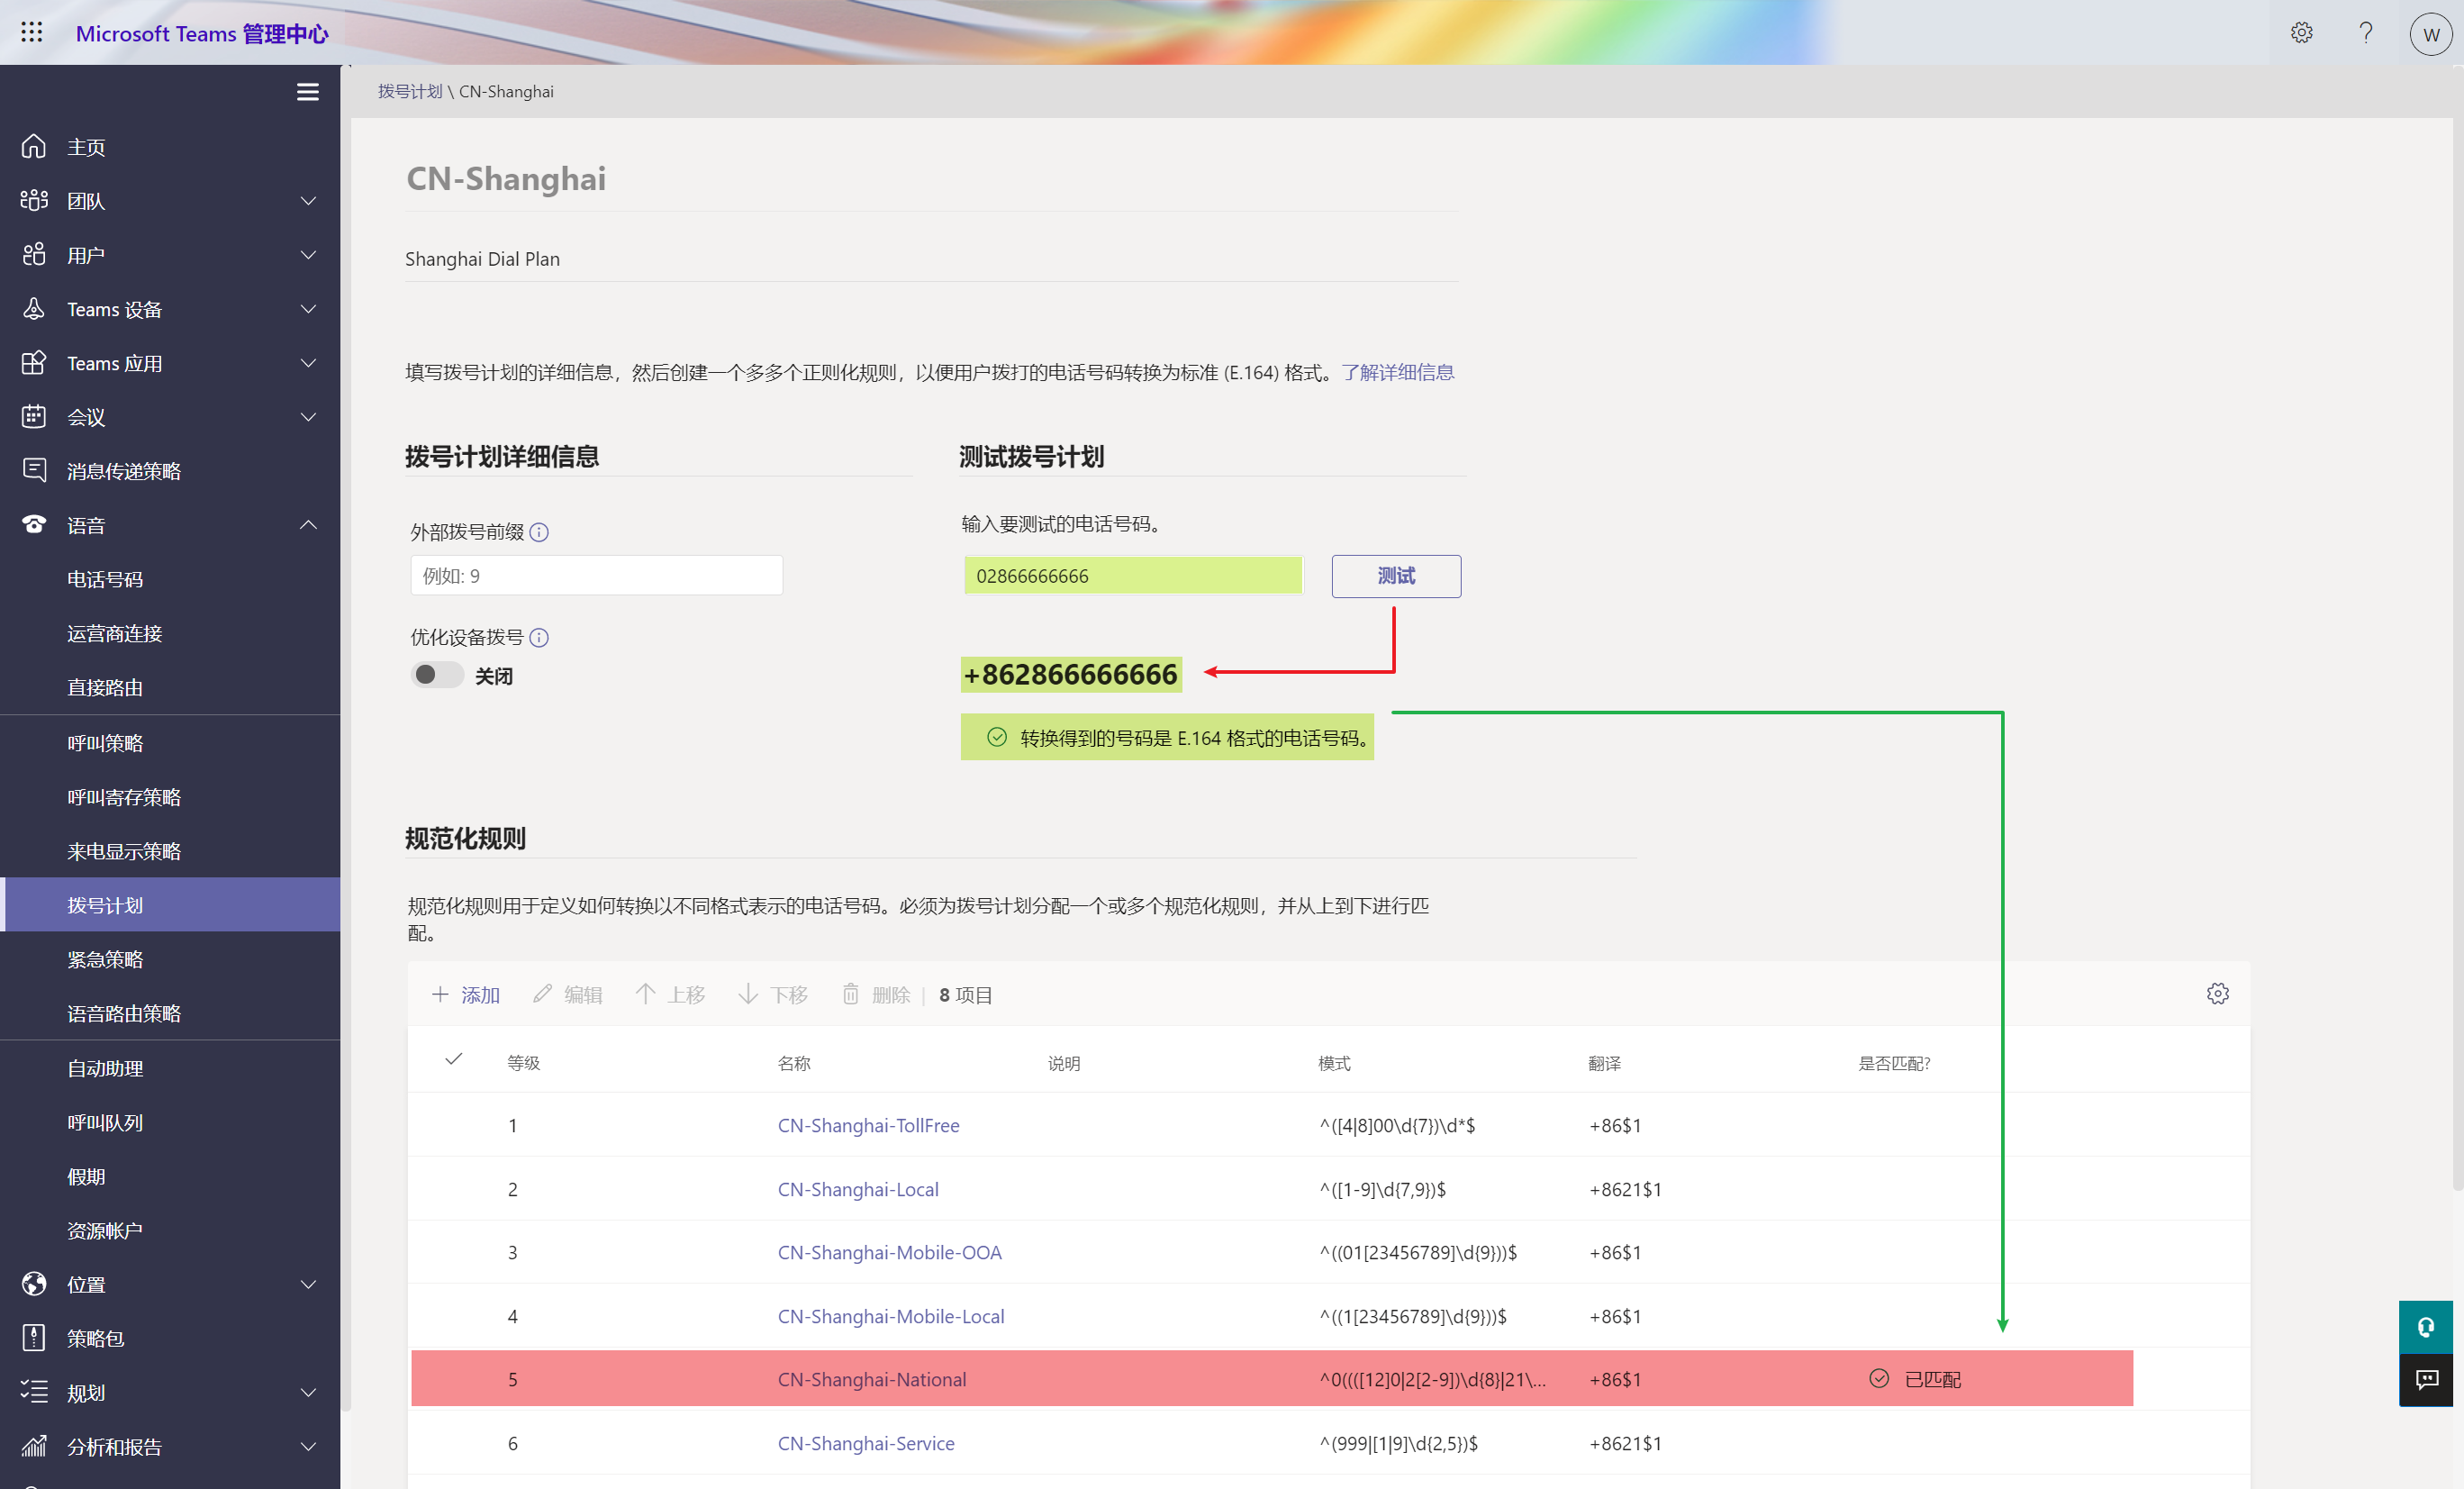Open the CN-Shanghai-TollFree rule
This screenshot has width=2464, height=1489.
pos(868,1125)
